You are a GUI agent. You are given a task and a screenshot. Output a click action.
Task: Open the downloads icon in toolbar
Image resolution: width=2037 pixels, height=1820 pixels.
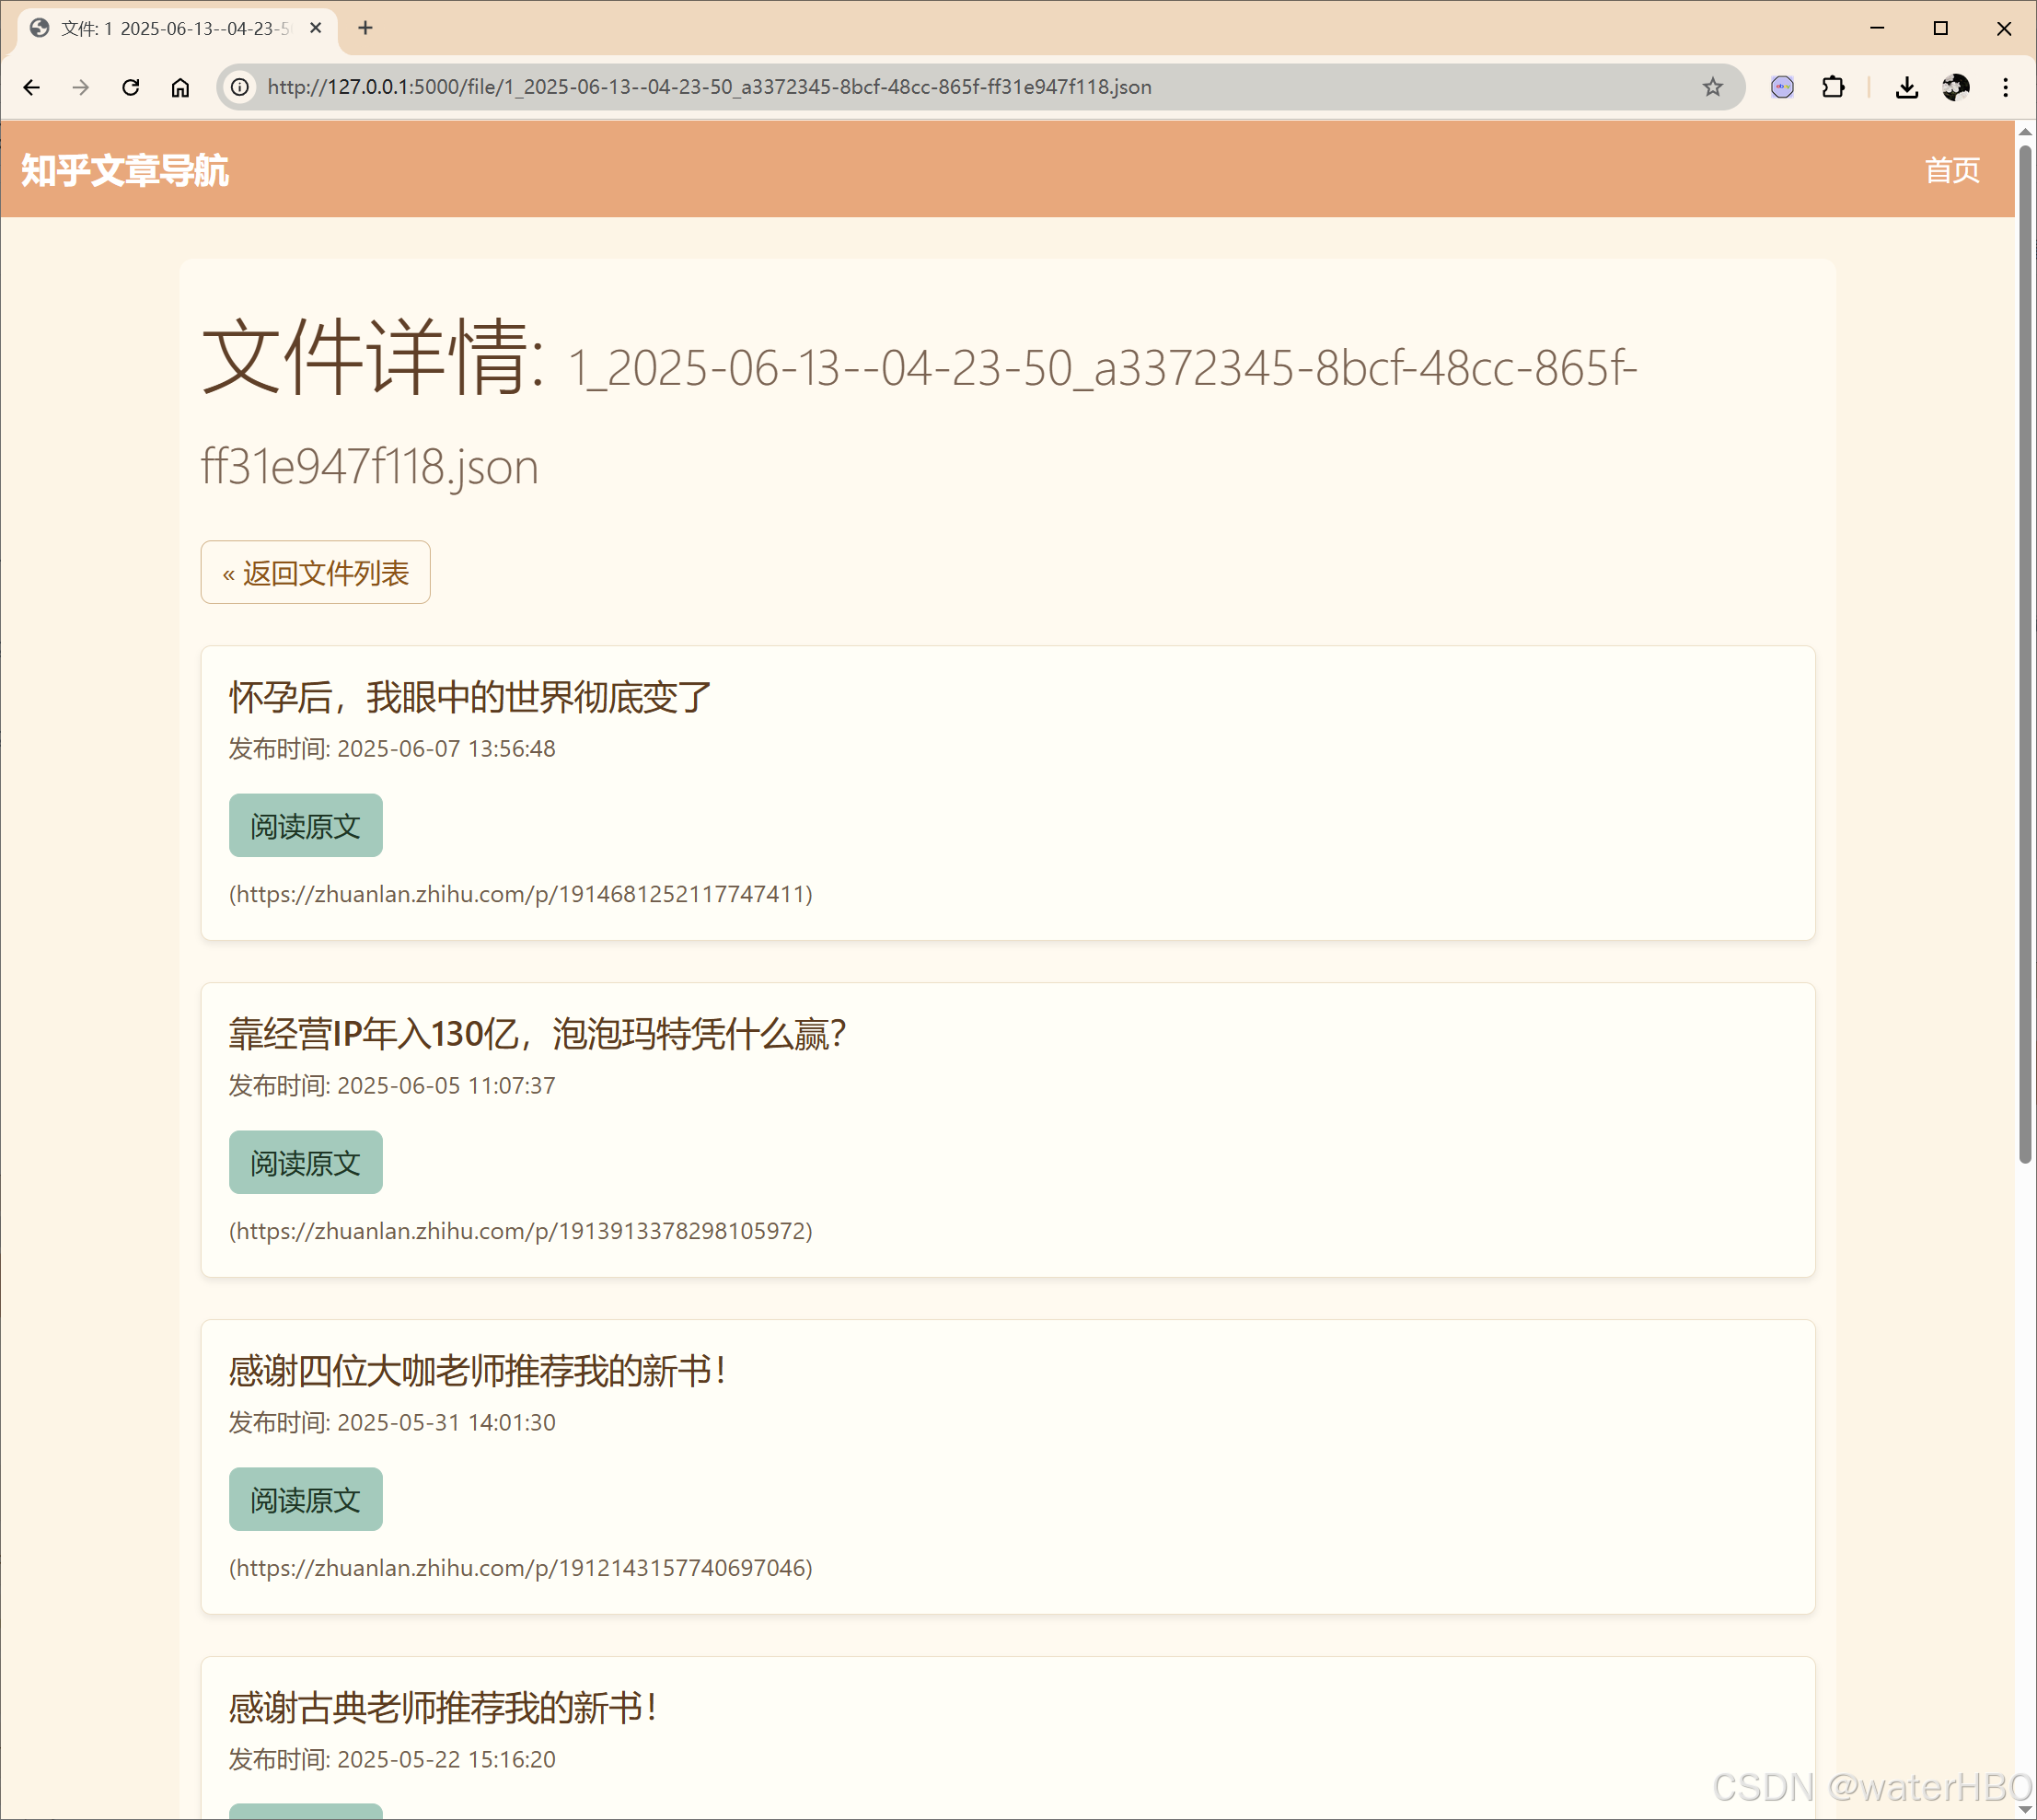[x=1906, y=87]
